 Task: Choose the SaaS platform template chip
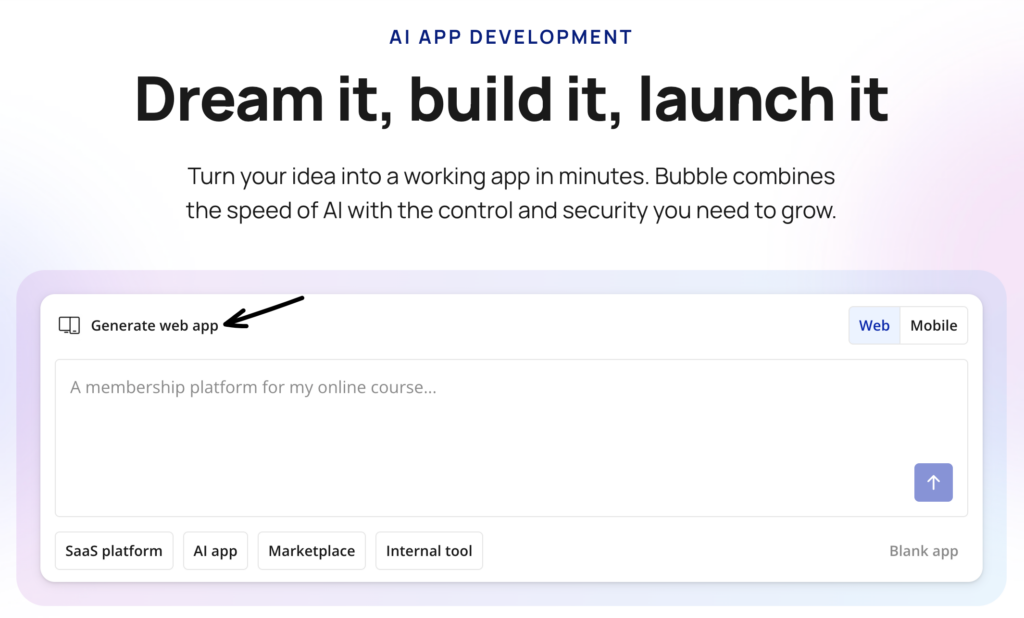coord(113,550)
